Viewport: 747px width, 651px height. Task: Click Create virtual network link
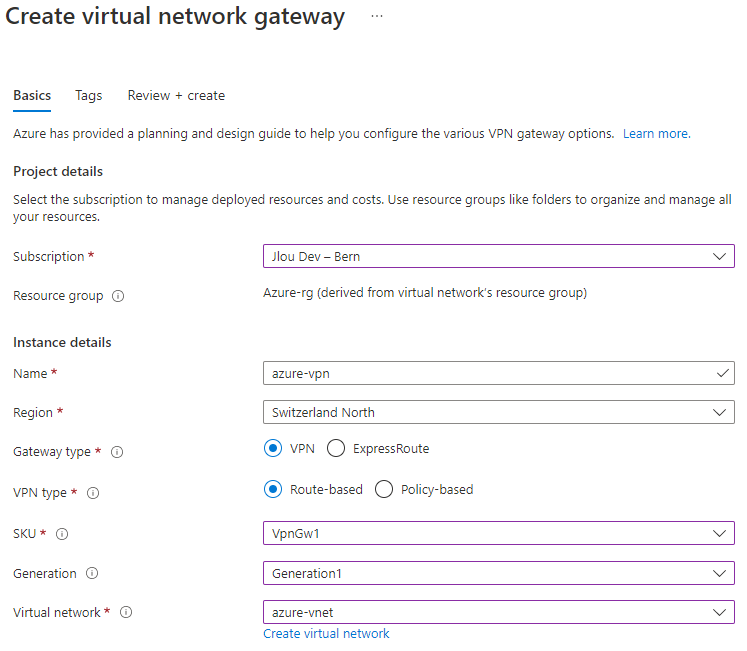tap(326, 634)
